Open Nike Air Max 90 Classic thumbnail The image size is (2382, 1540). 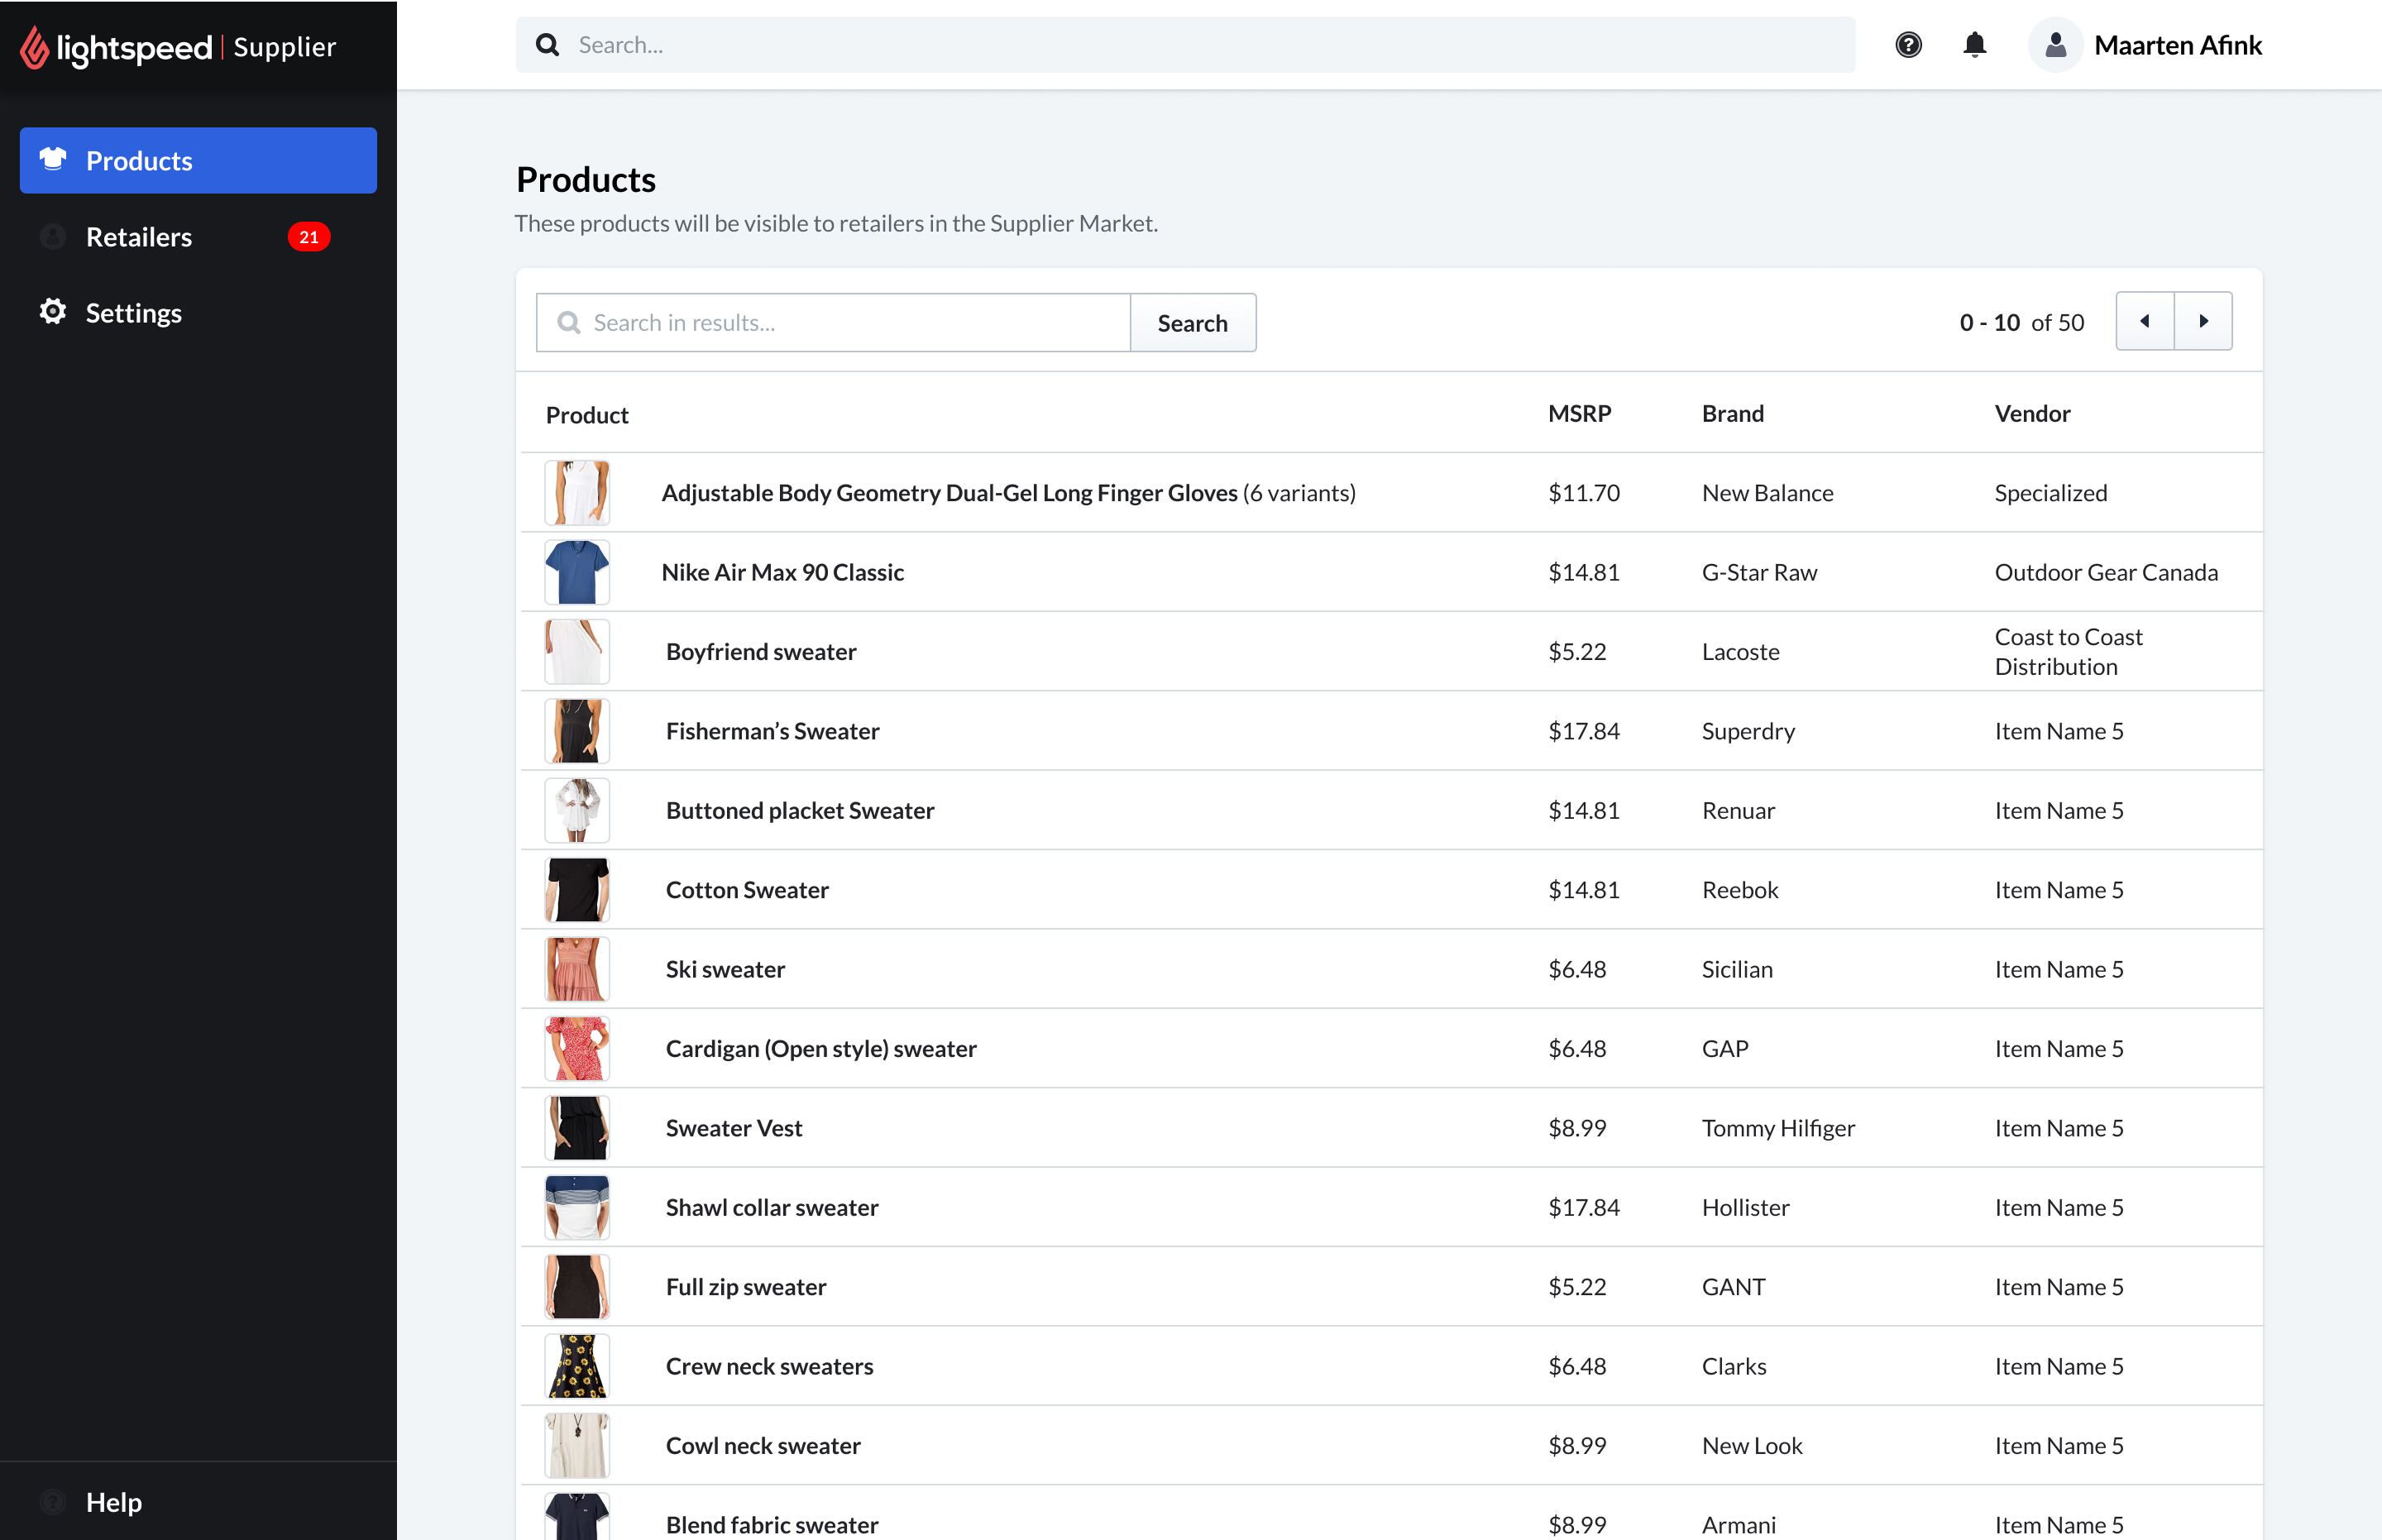[577, 572]
